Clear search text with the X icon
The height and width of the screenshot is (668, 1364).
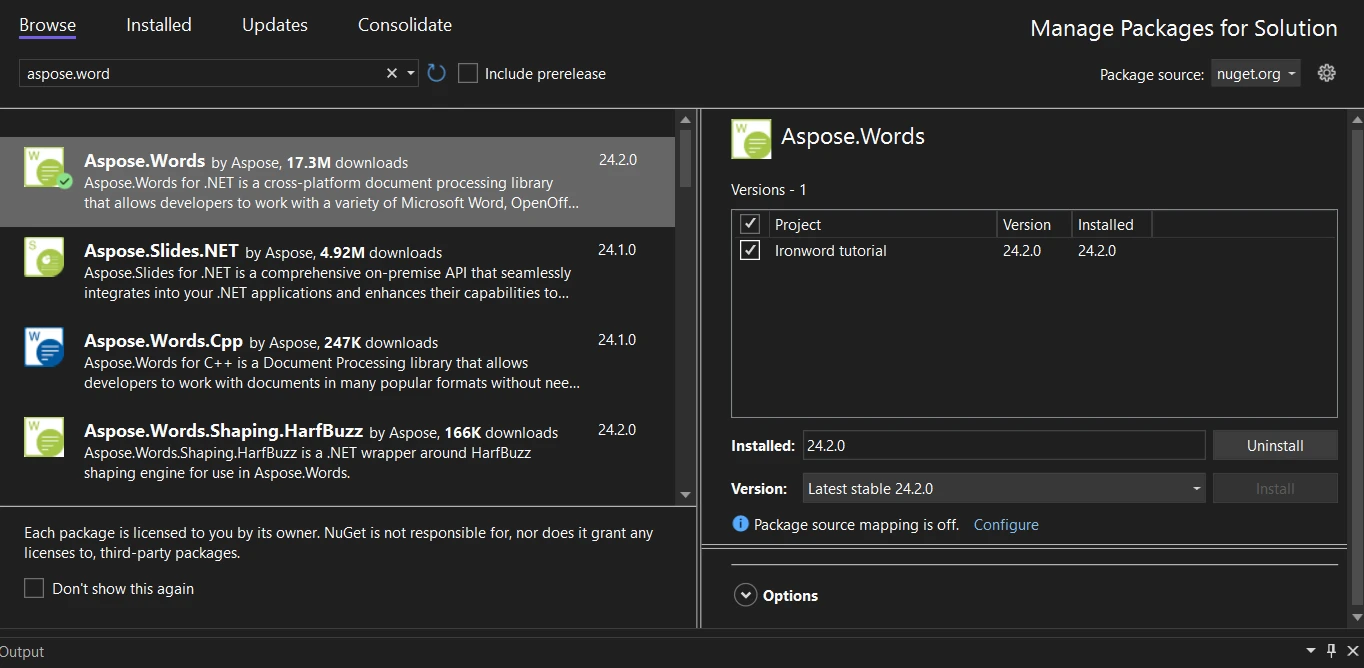[392, 73]
